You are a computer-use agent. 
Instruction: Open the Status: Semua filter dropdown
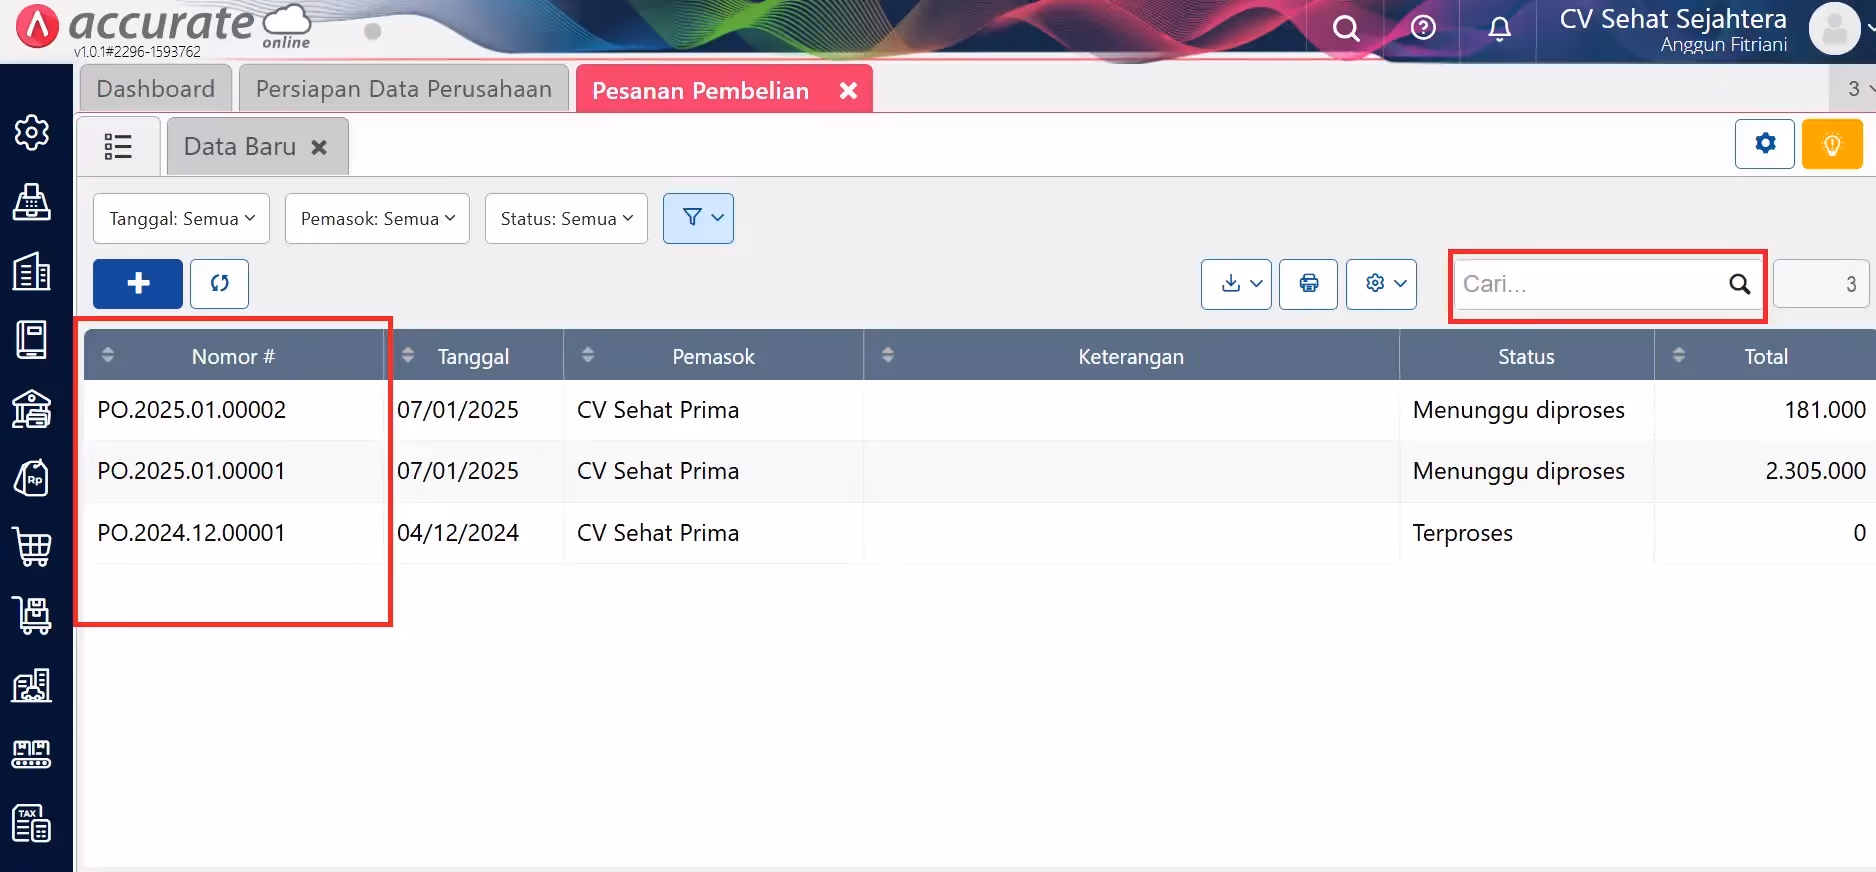click(x=566, y=218)
